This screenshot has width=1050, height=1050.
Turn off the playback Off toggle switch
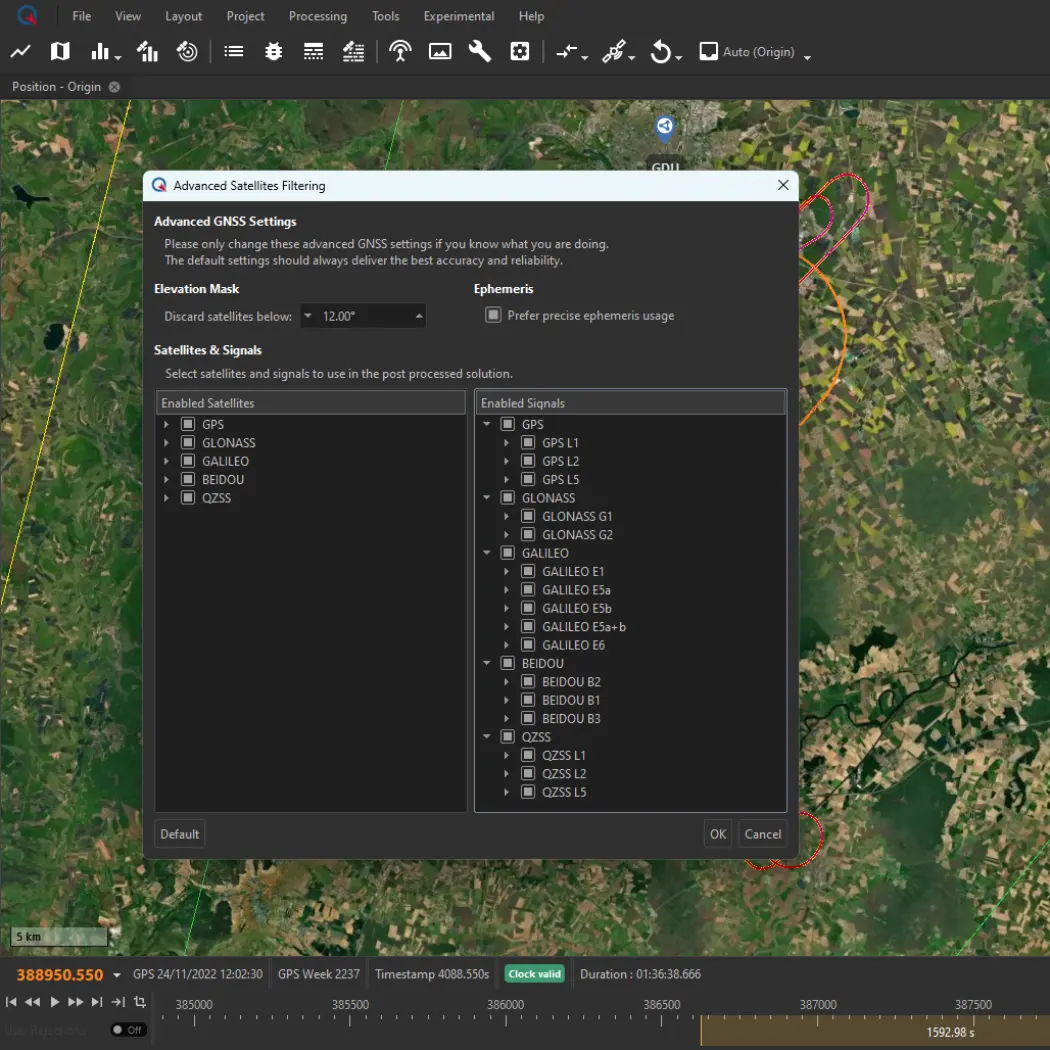pos(128,1029)
